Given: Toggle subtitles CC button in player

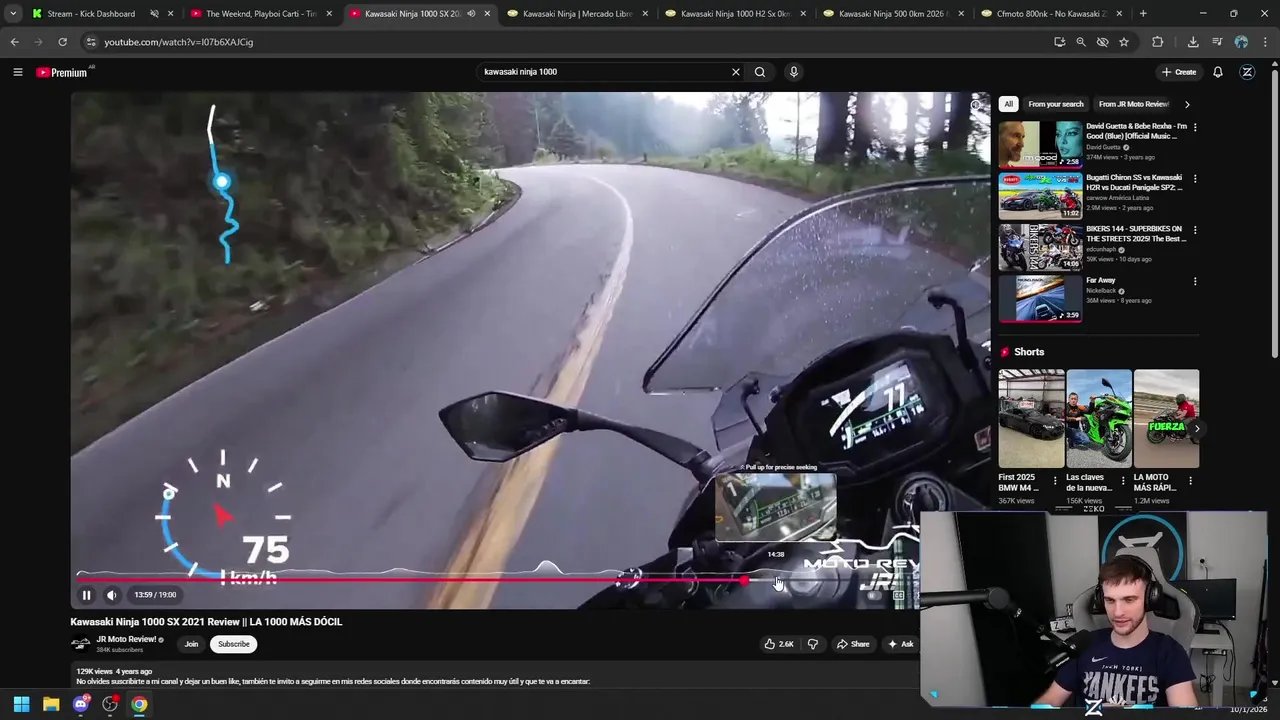Looking at the screenshot, I should pos(898,595).
